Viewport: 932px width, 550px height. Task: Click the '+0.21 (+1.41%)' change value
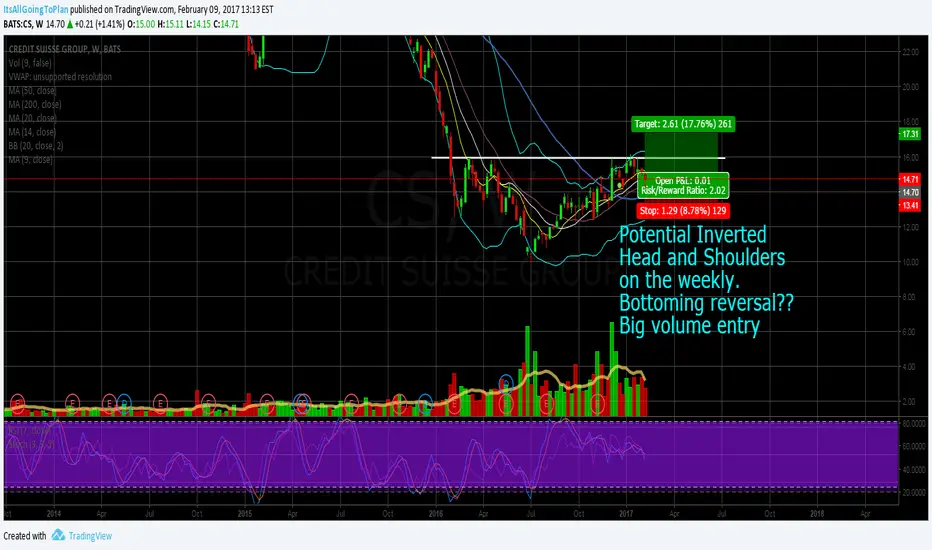tap(100, 24)
